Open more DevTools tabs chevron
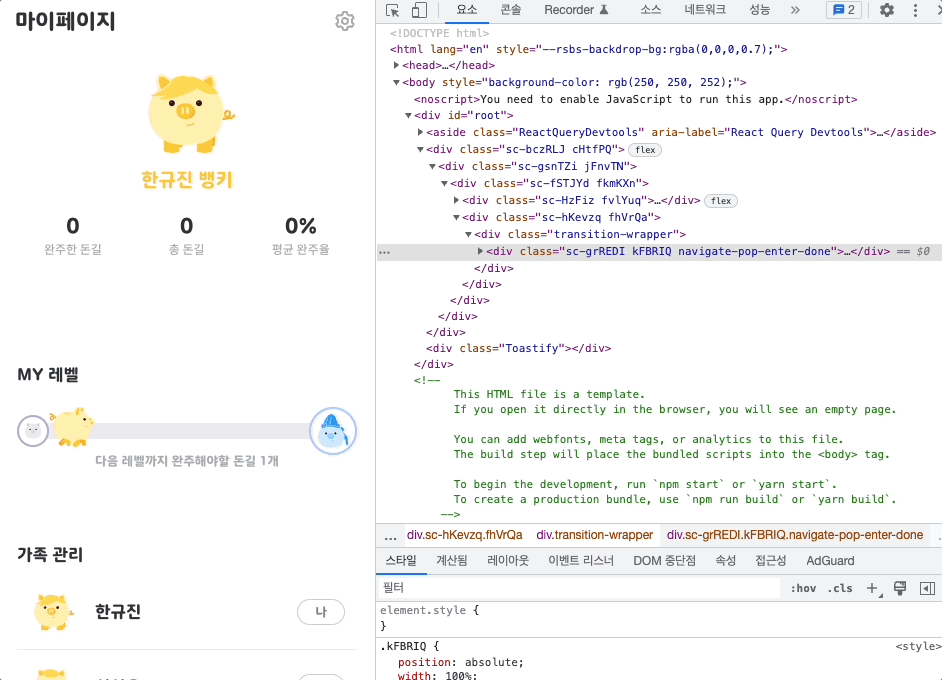 (x=795, y=10)
